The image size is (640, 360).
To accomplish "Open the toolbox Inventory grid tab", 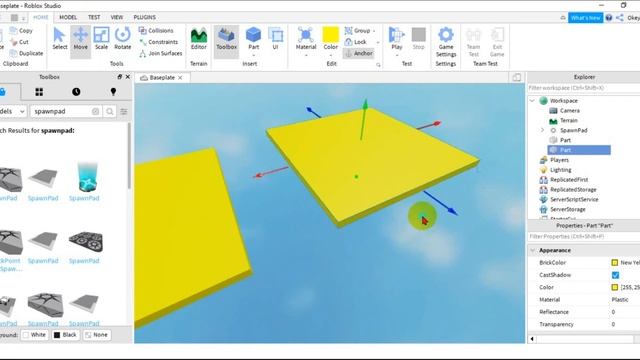I will (39, 92).
